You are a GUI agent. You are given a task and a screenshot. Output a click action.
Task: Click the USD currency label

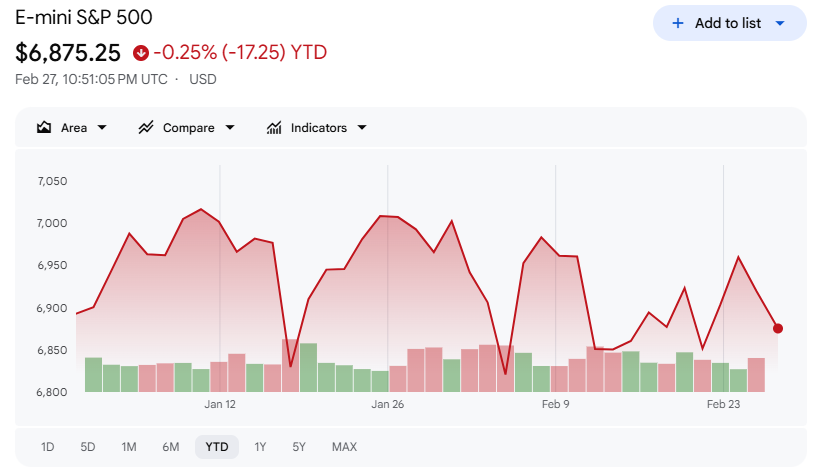pos(203,79)
